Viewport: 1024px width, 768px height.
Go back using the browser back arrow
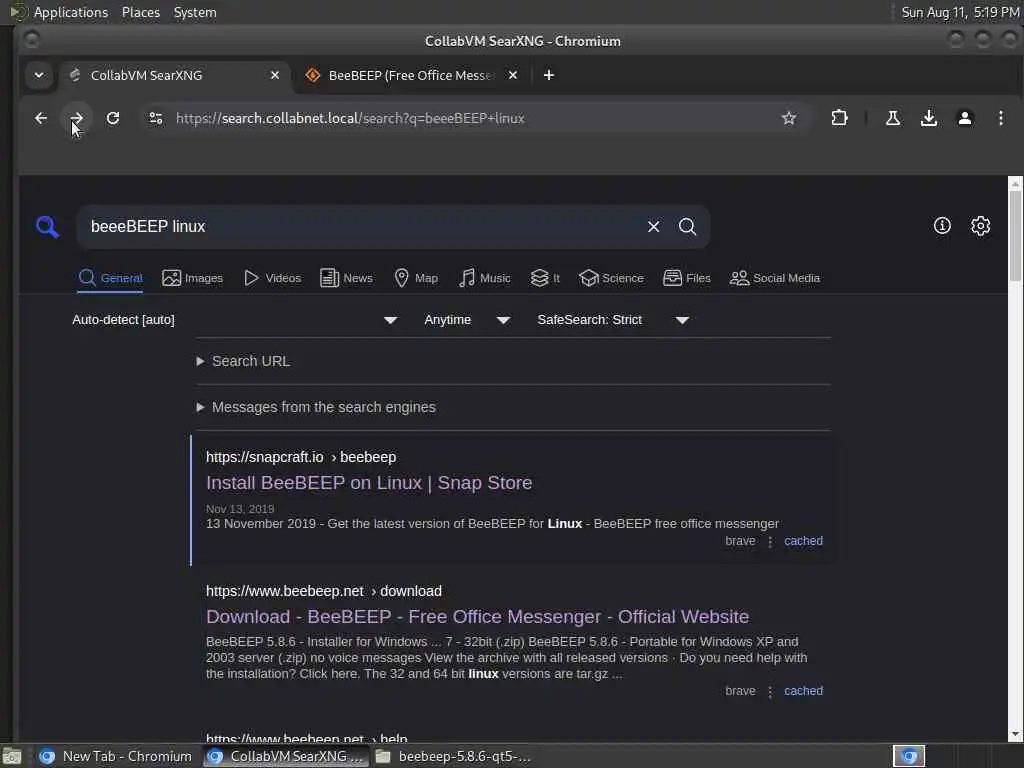pyautogui.click(x=40, y=118)
